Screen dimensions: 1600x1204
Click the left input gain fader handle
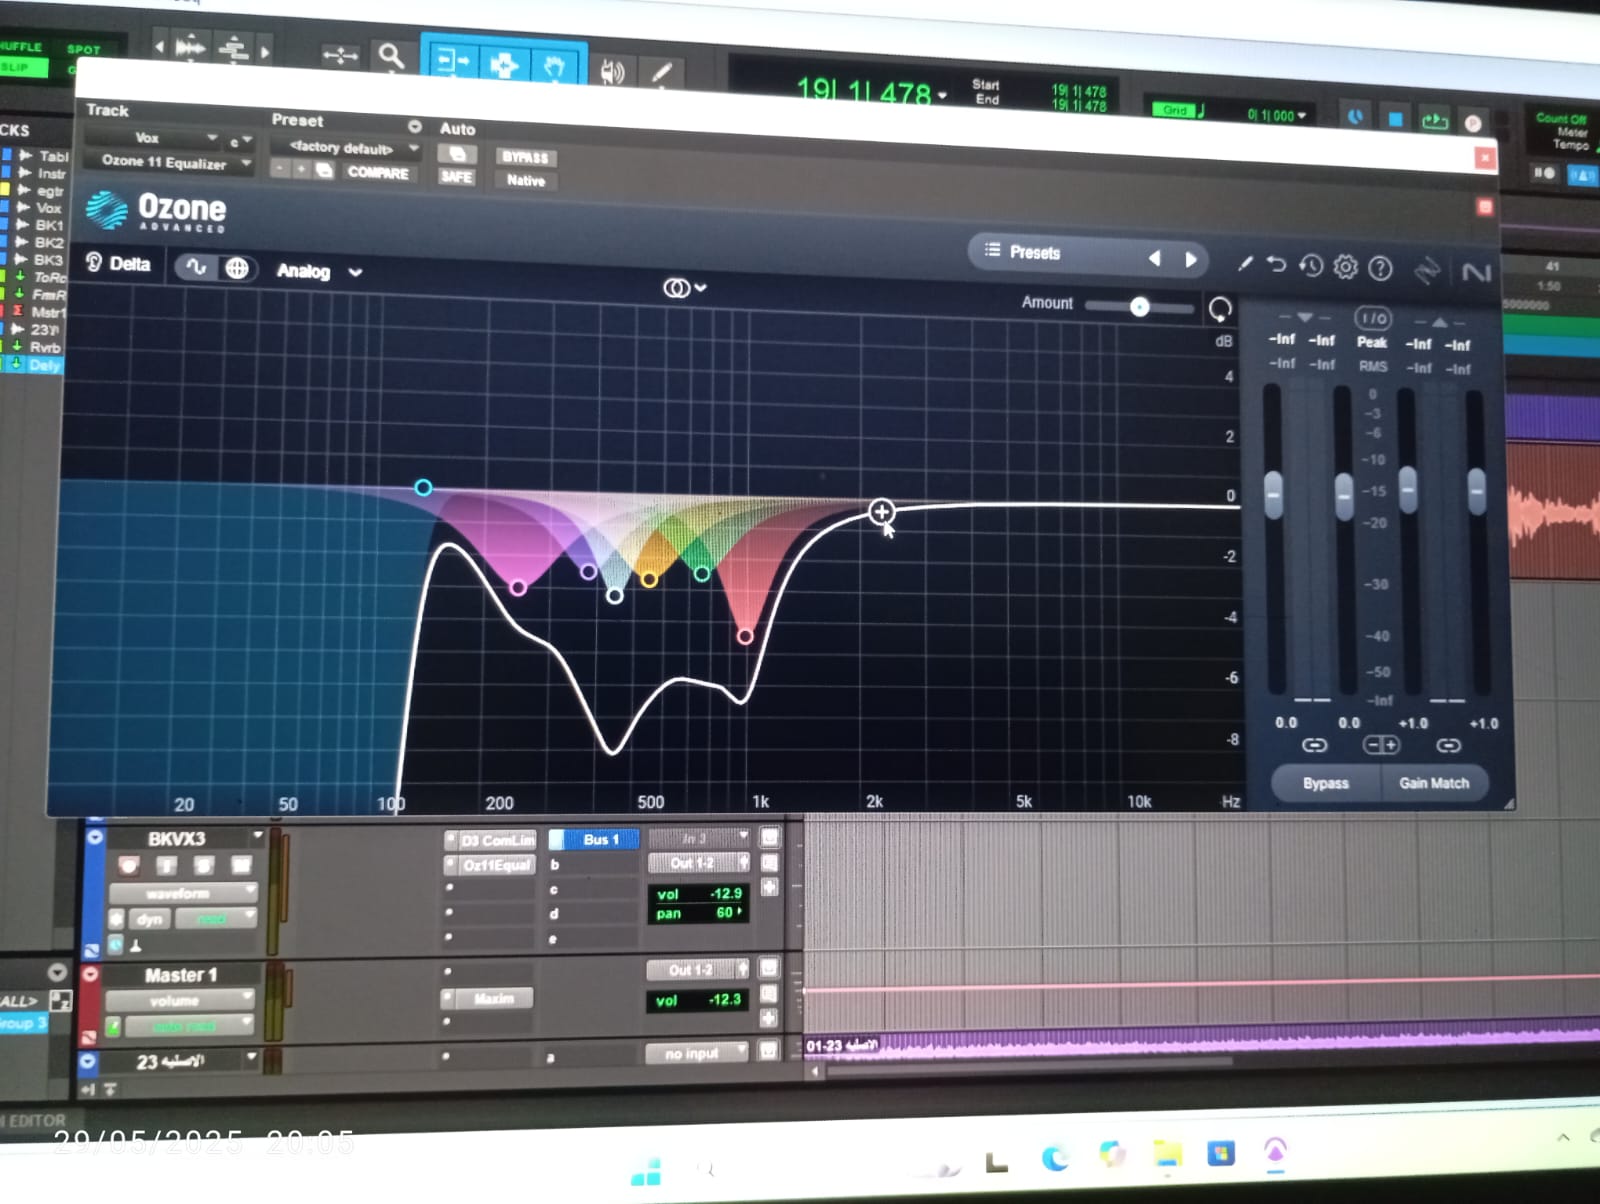click(1273, 493)
